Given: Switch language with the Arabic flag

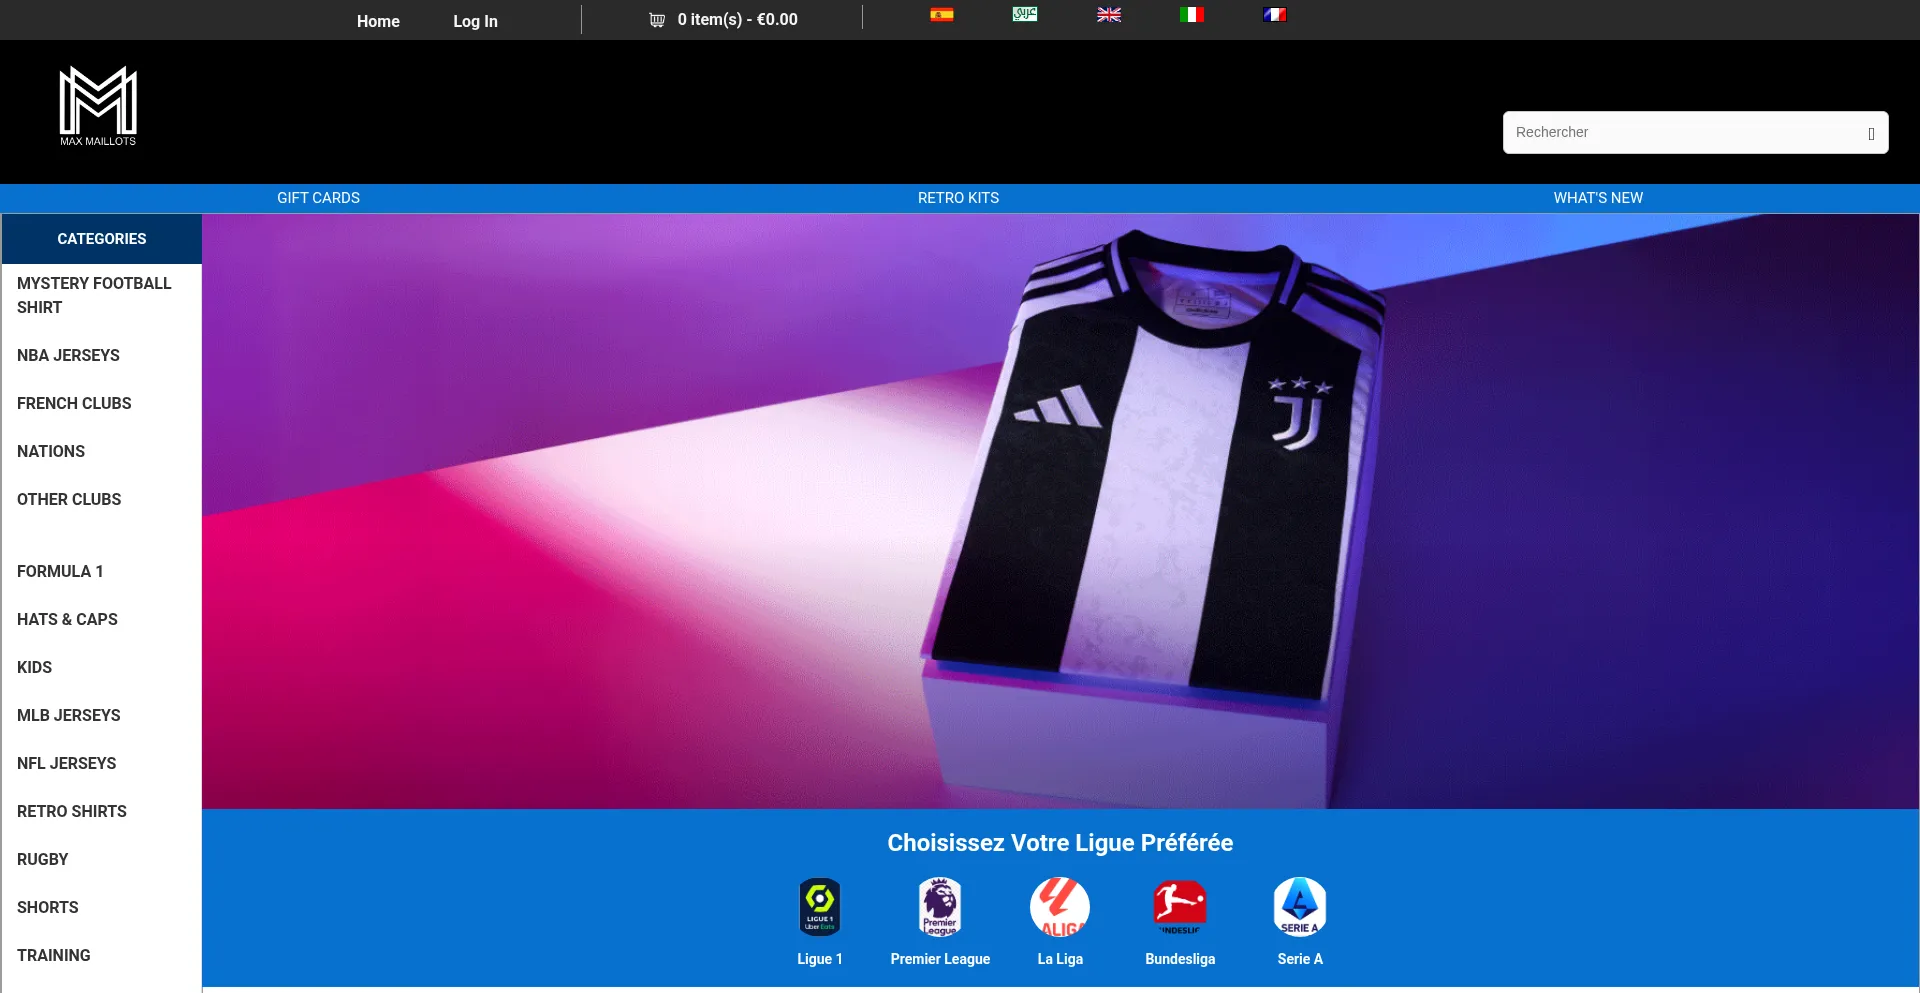Looking at the screenshot, I should coord(1025,14).
